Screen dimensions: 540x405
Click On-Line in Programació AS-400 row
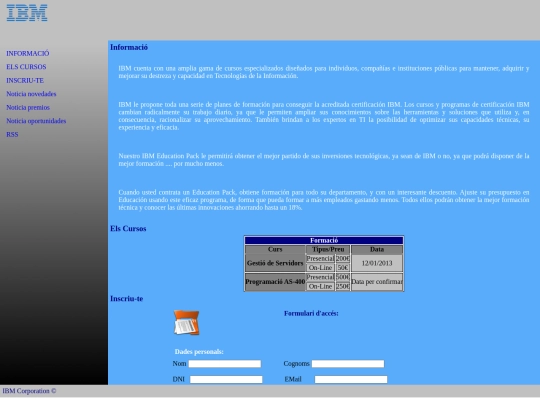coord(320,287)
